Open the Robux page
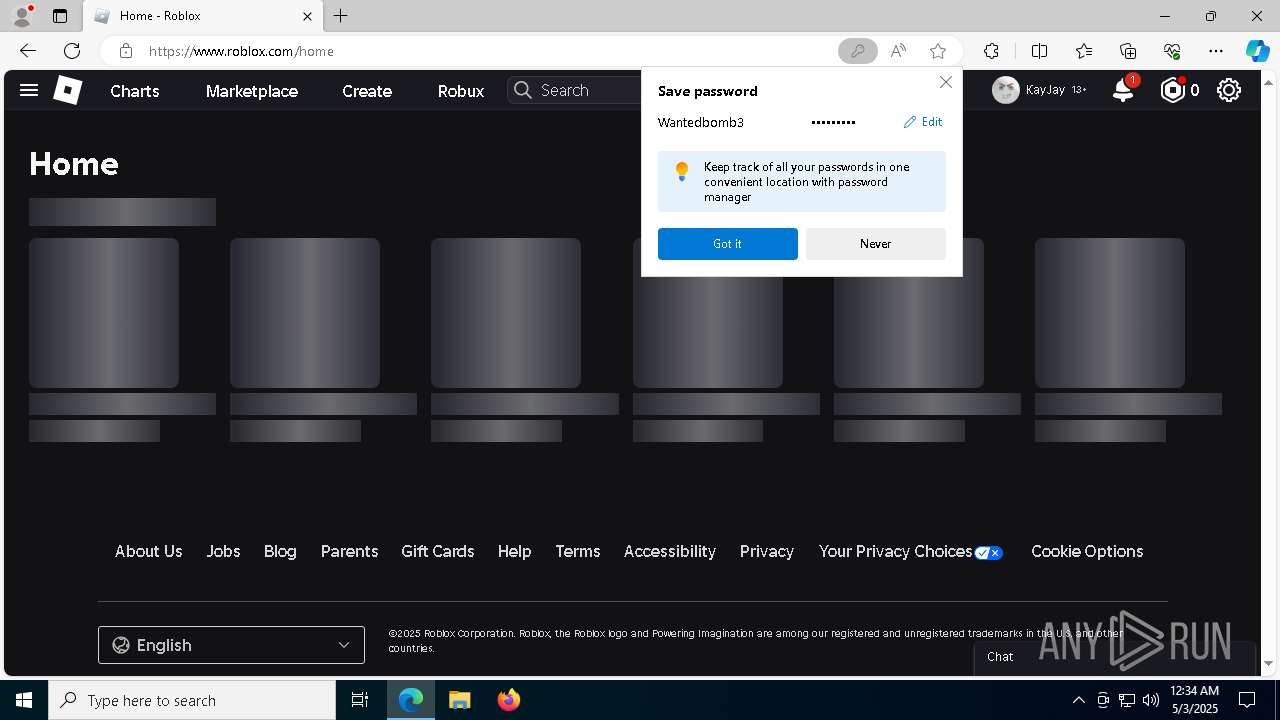Image resolution: width=1280 pixels, height=720 pixels. [x=461, y=91]
